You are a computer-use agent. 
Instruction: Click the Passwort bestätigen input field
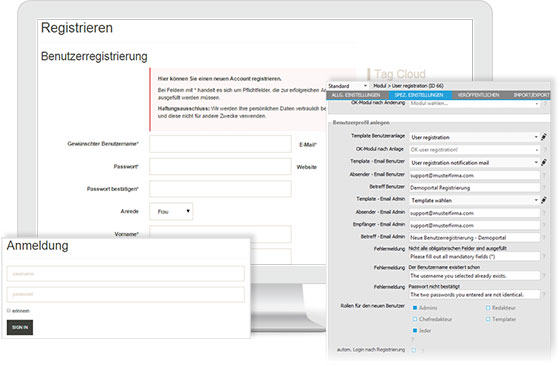click(220, 189)
